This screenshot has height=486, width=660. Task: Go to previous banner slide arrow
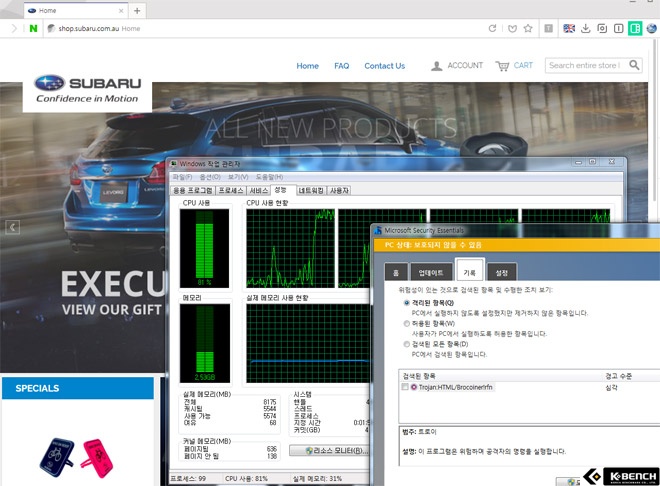[12, 227]
